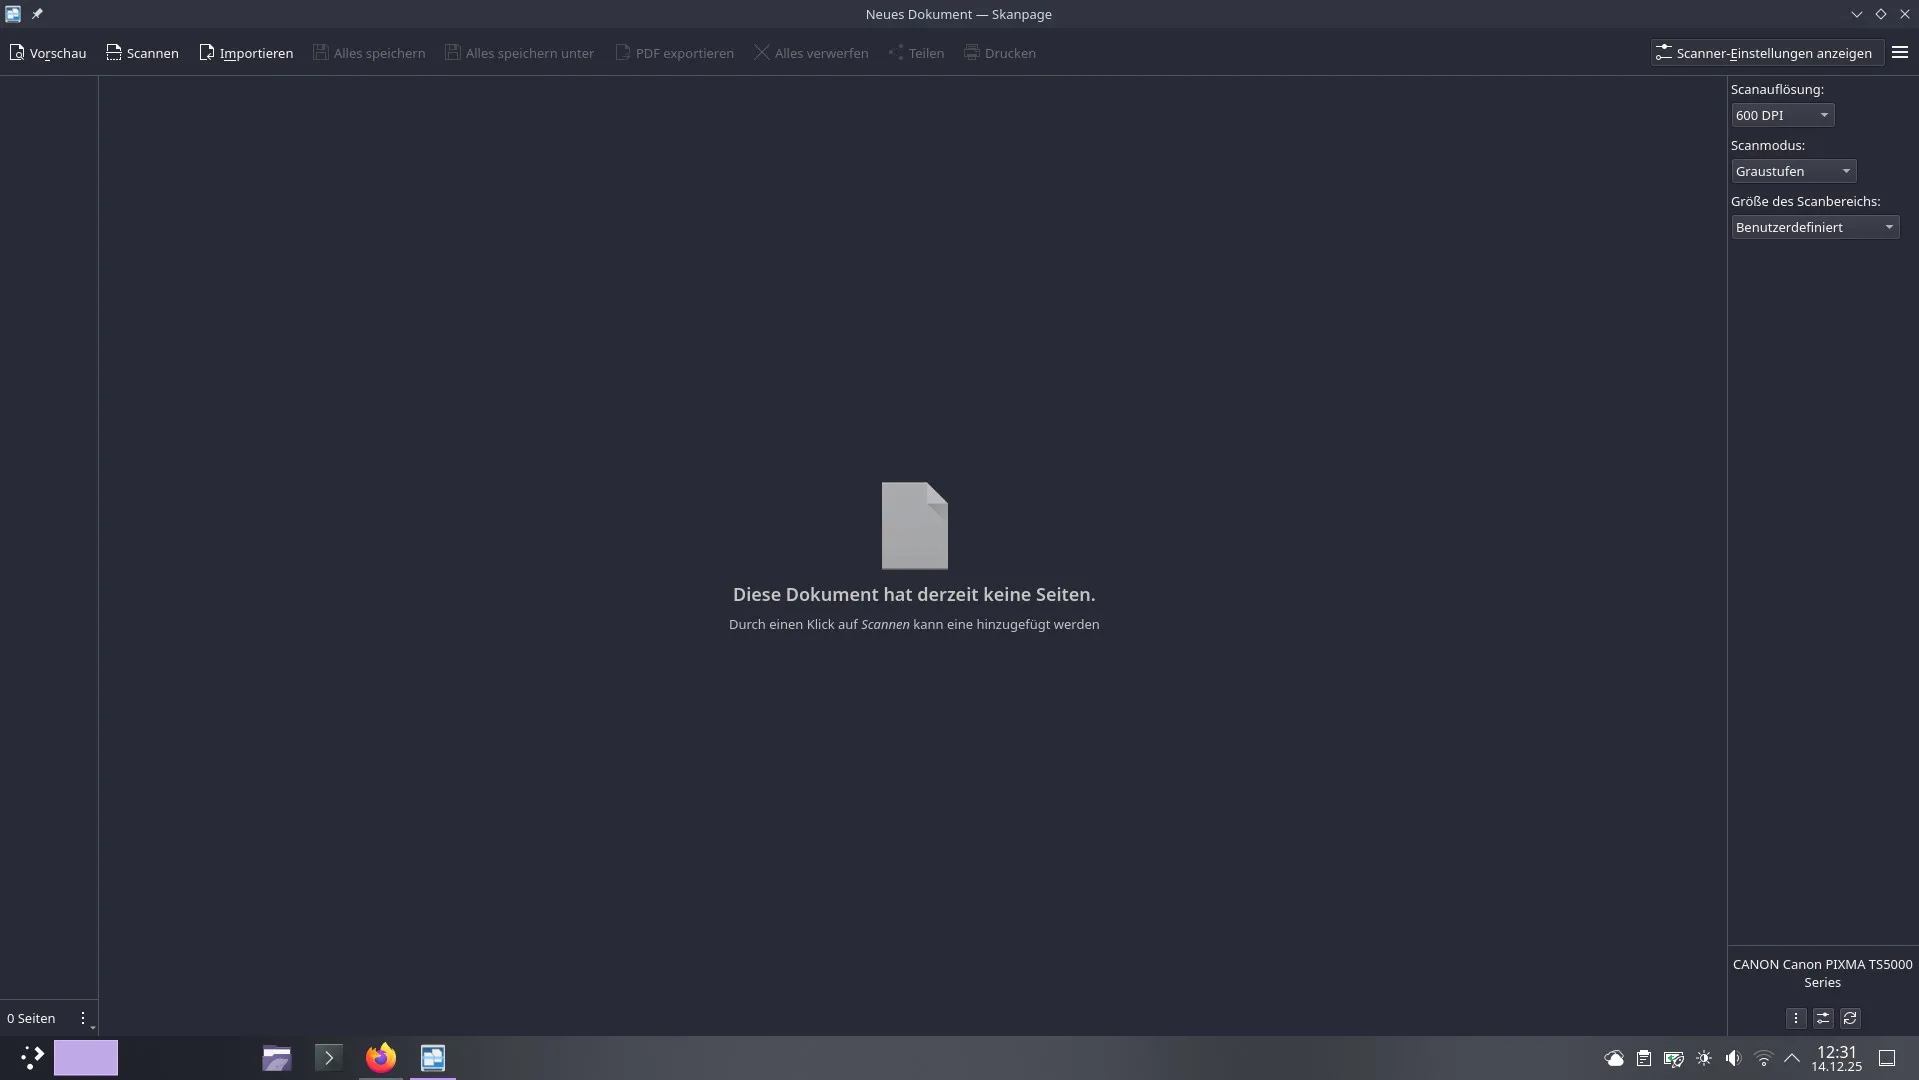Open the file manager from taskbar
This screenshot has width=1919, height=1080.
coord(277,1057)
